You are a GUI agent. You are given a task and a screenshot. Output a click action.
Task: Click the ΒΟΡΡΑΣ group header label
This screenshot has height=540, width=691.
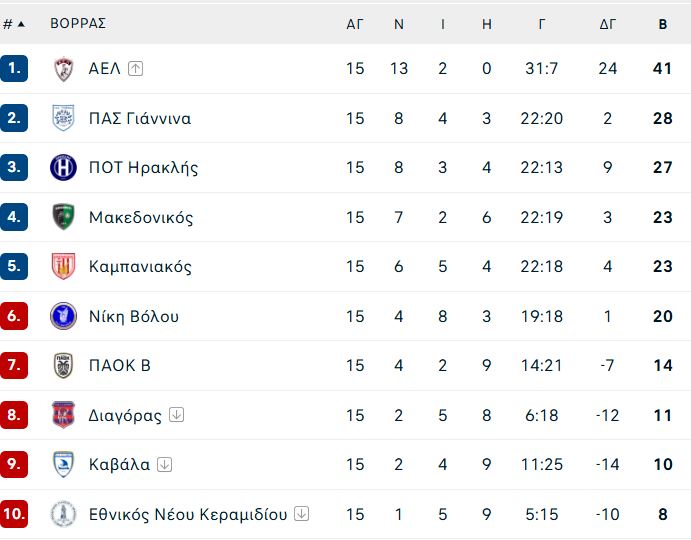click(x=78, y=23)
